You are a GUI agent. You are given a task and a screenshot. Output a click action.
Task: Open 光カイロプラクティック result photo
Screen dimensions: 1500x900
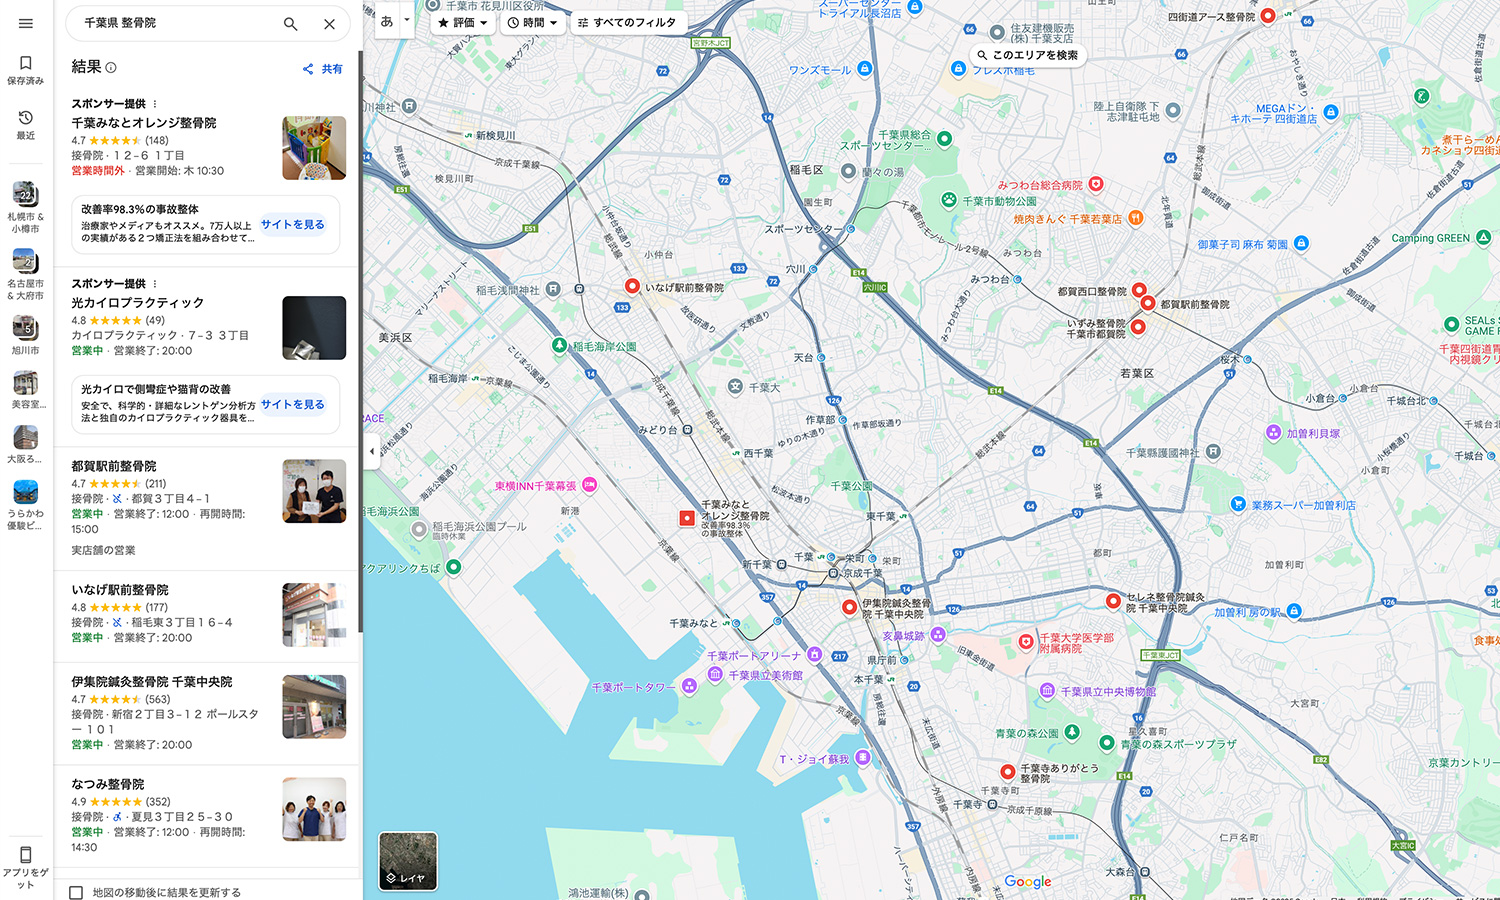(314, 328)
